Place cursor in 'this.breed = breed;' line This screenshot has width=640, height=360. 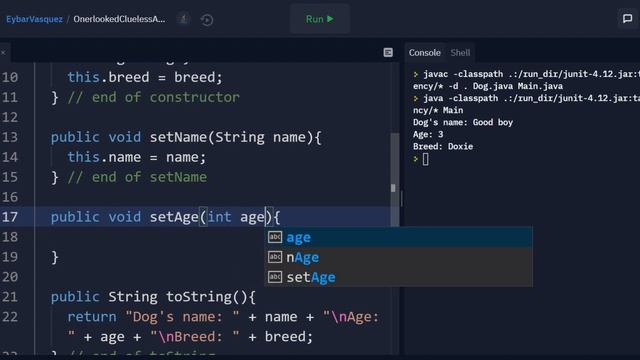coord(145,77)
